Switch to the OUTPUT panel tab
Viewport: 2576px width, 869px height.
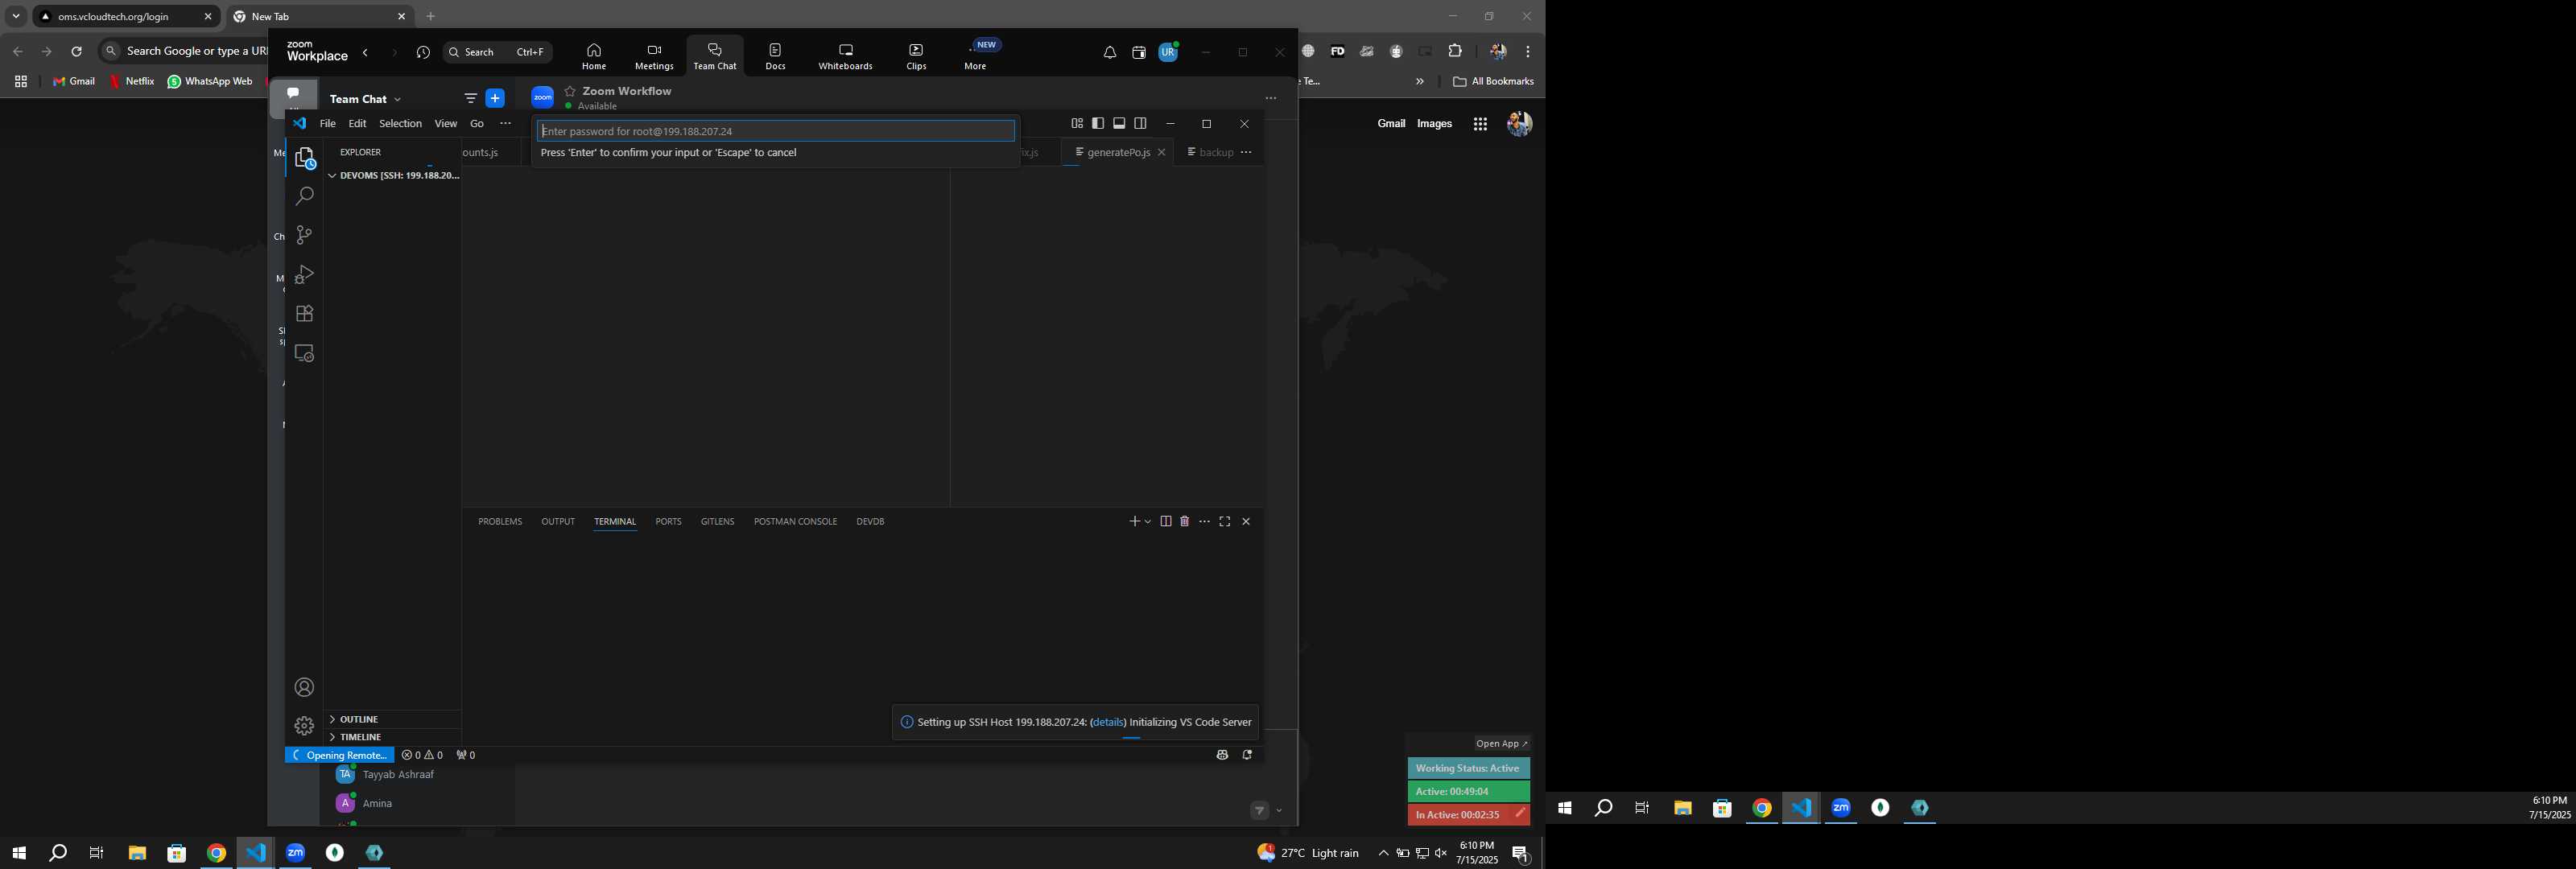pos(558,521)
